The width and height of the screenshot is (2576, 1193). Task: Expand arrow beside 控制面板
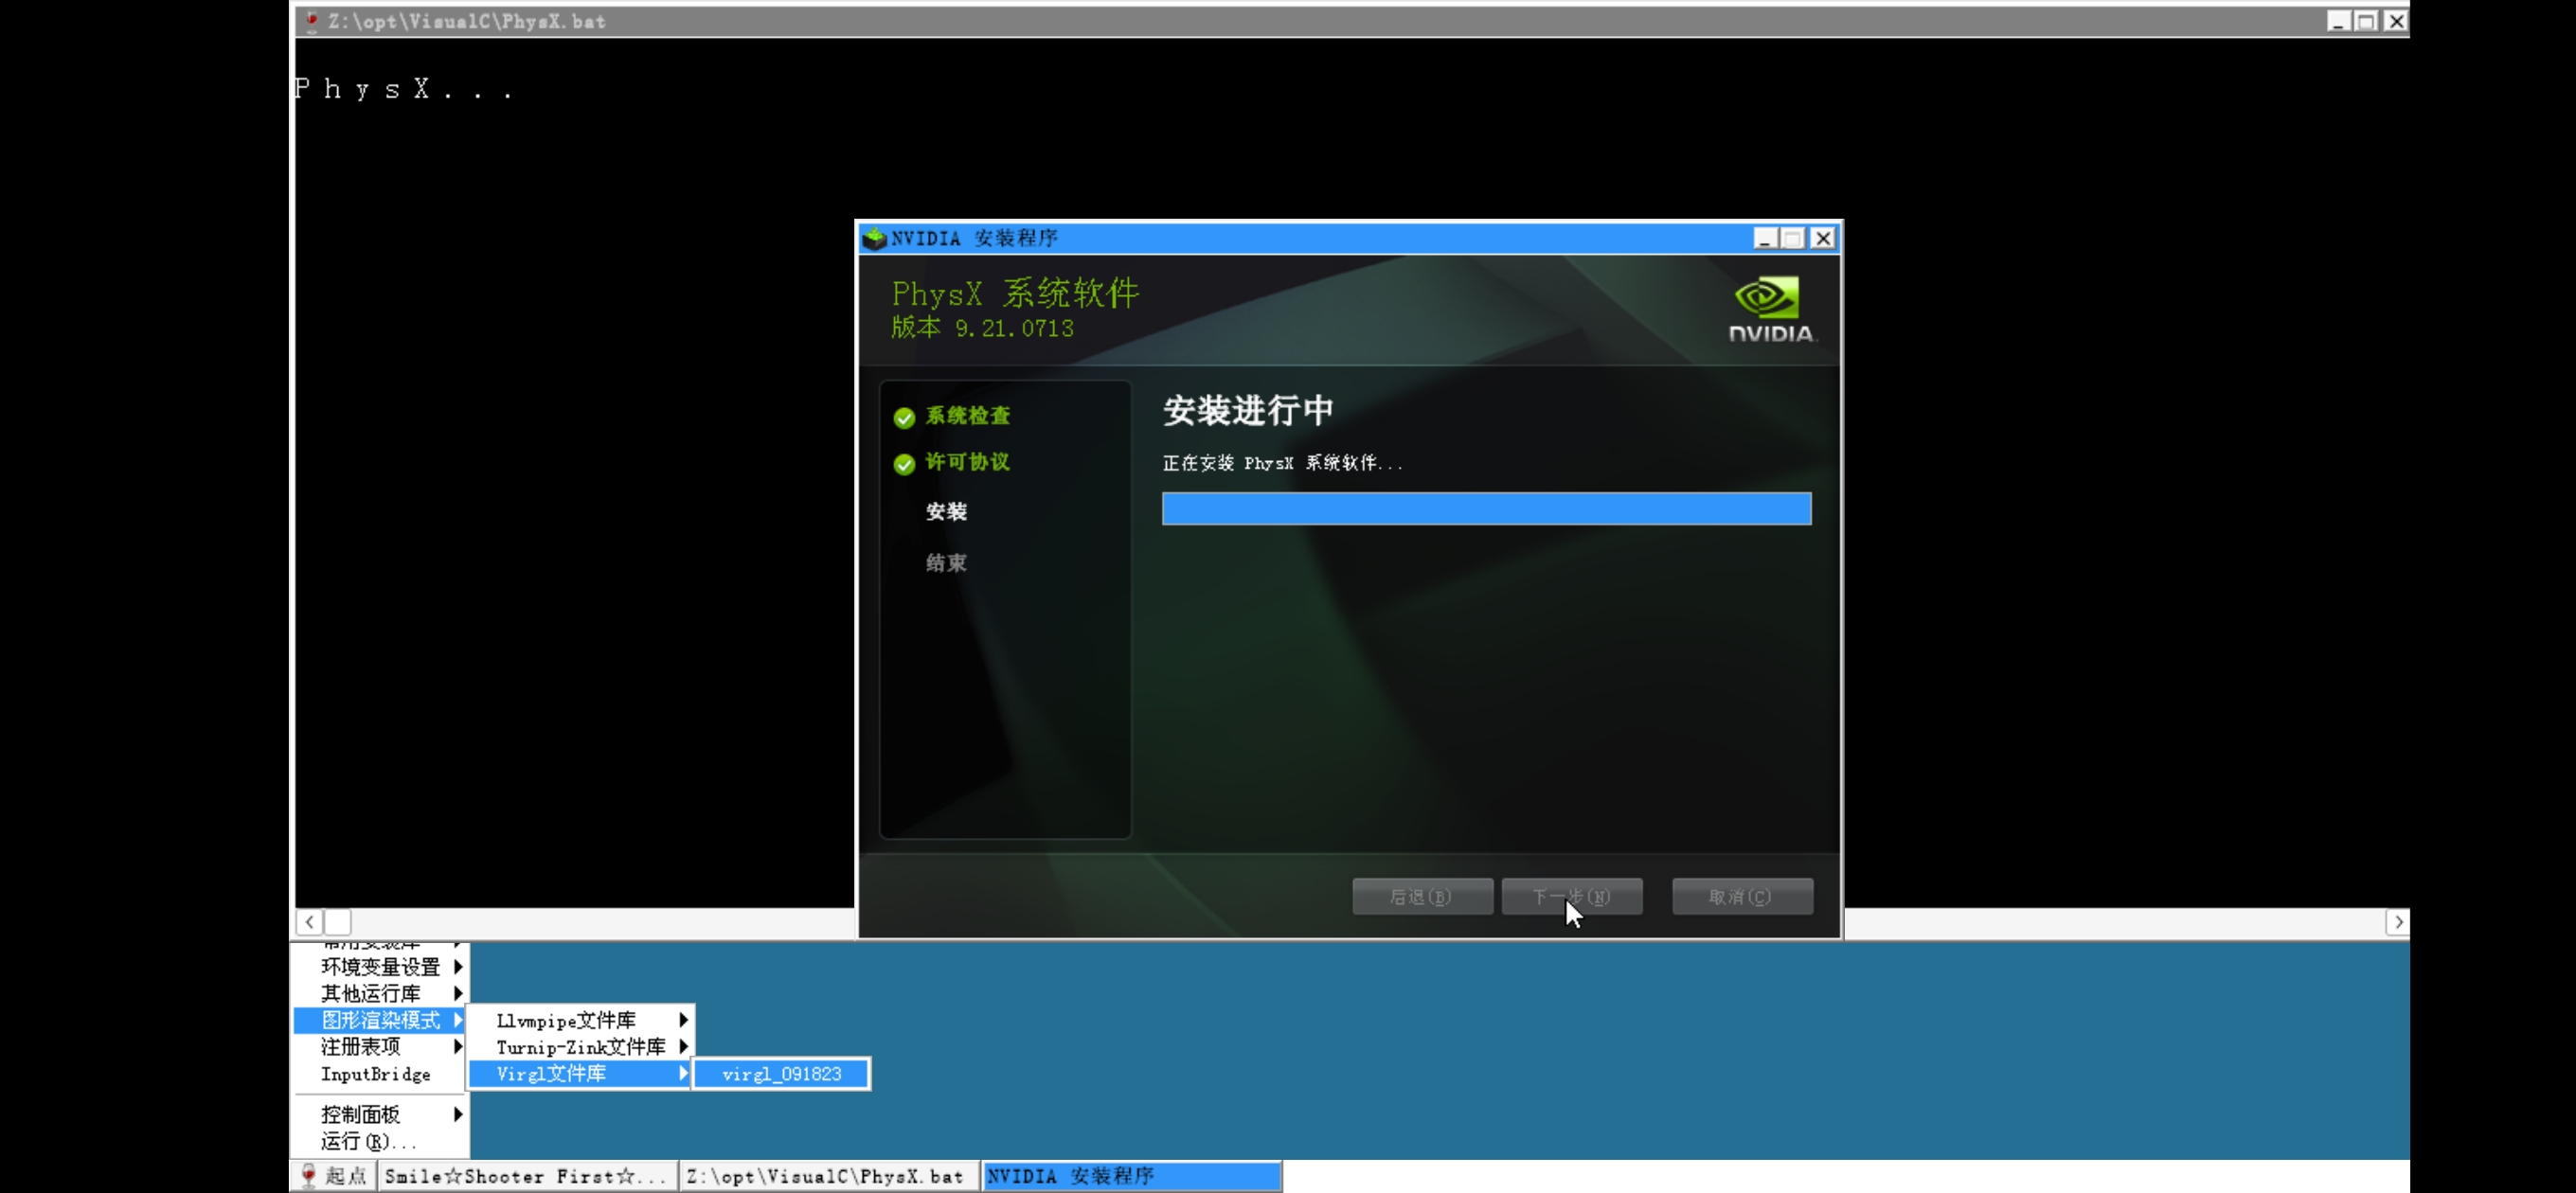tap(458, 1114)
